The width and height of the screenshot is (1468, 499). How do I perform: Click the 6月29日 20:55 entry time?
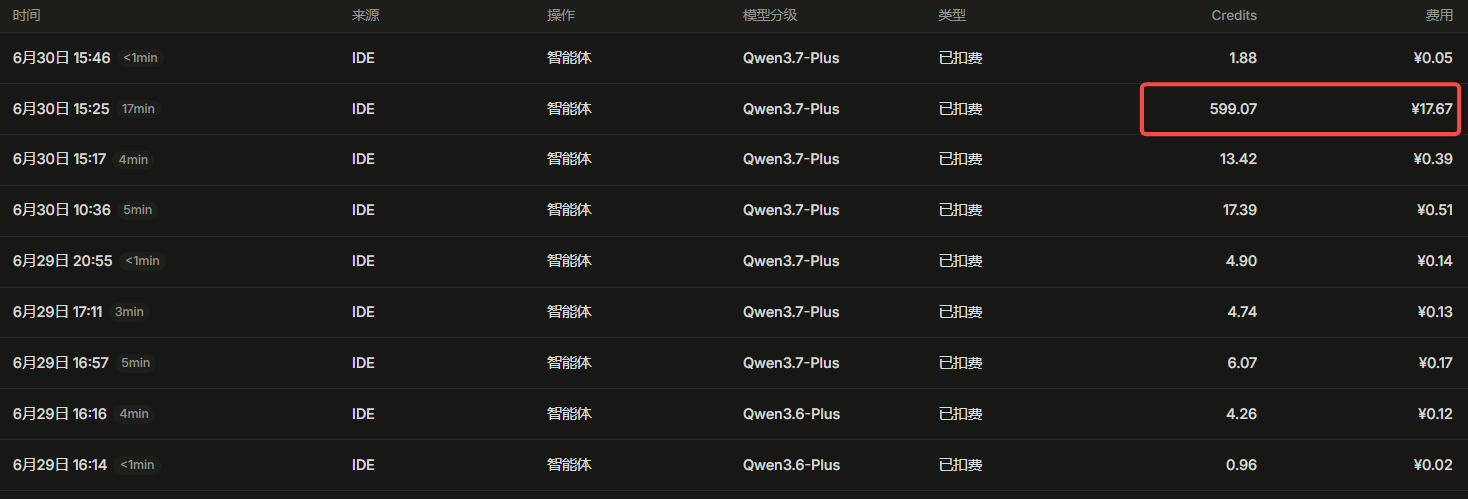click(62, 261)
